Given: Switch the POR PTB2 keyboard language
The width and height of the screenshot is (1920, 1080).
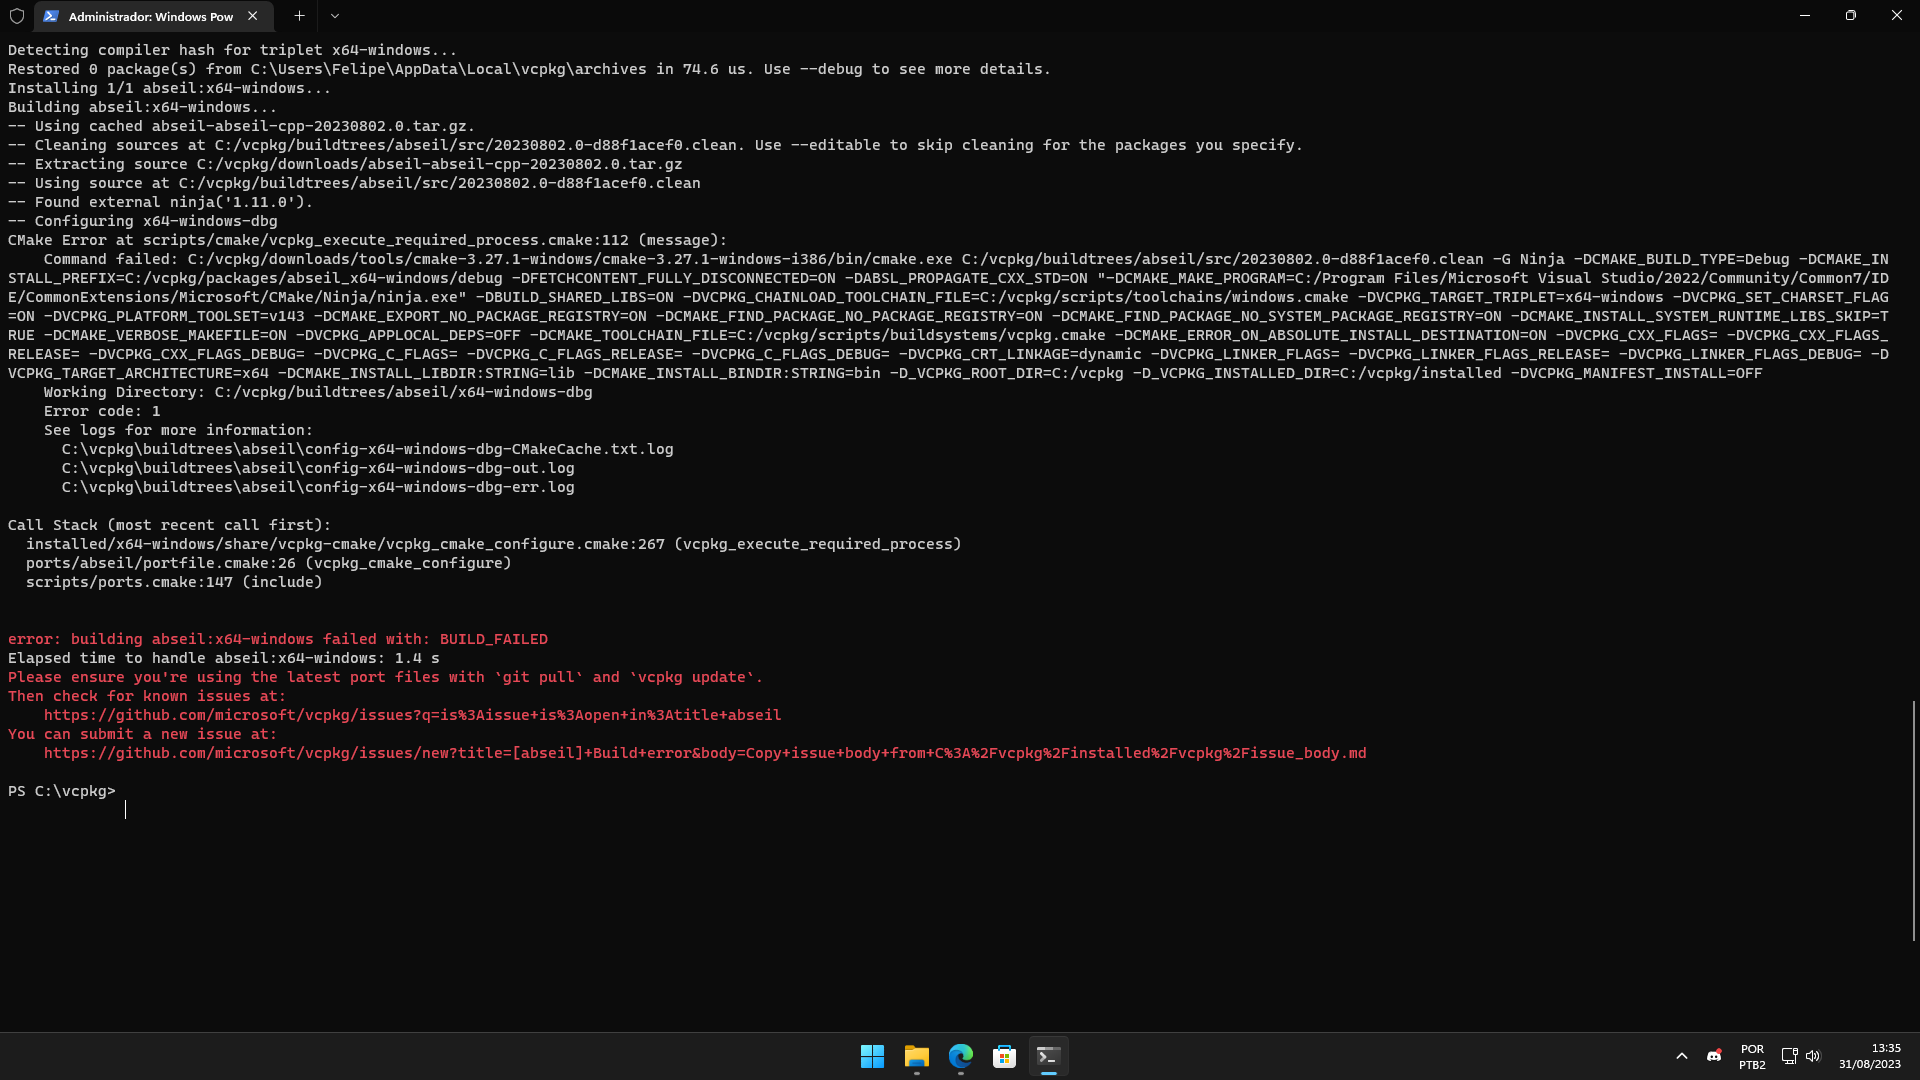Looking at the screenshot, I should (x=1752, y=1056).
